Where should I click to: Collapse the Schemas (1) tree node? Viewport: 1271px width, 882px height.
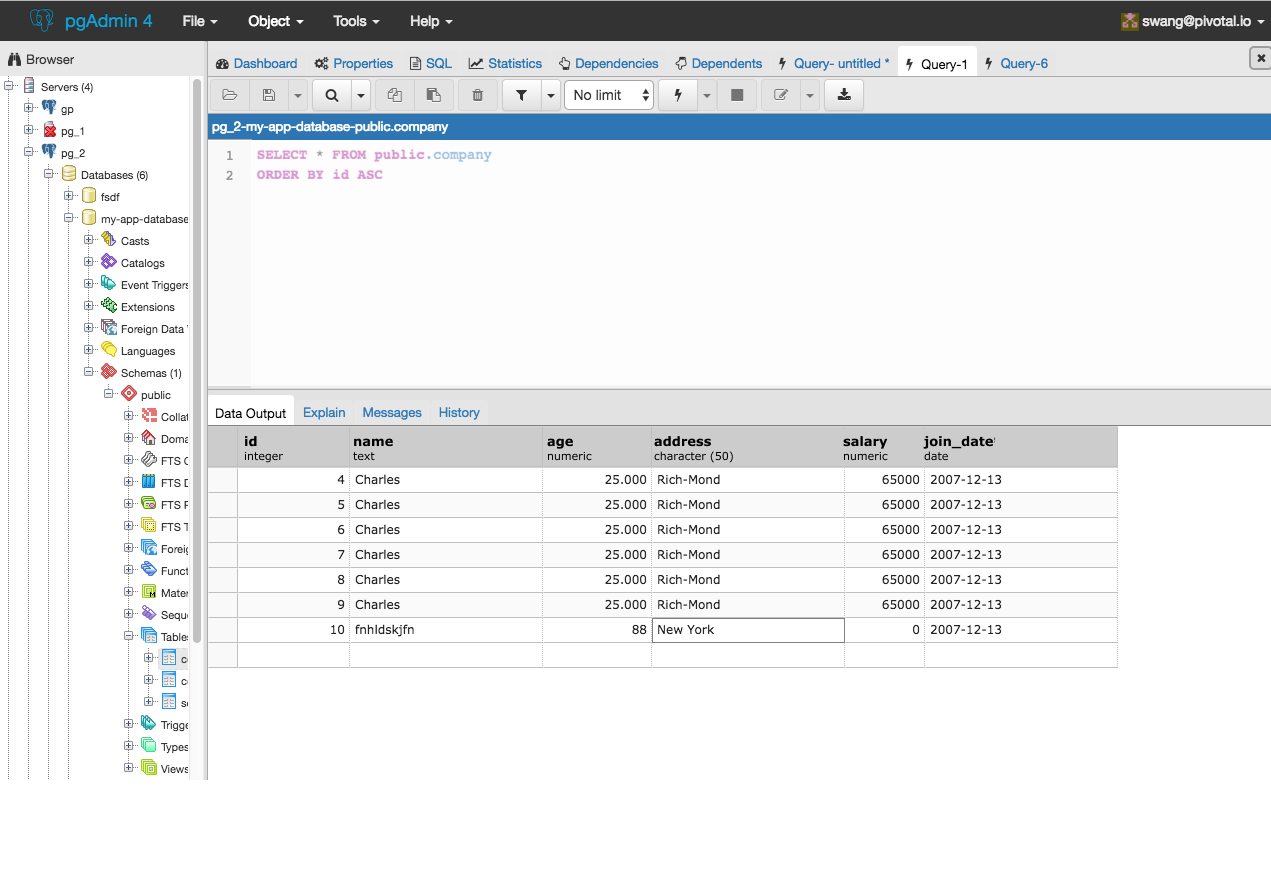(x=89, y=372)
